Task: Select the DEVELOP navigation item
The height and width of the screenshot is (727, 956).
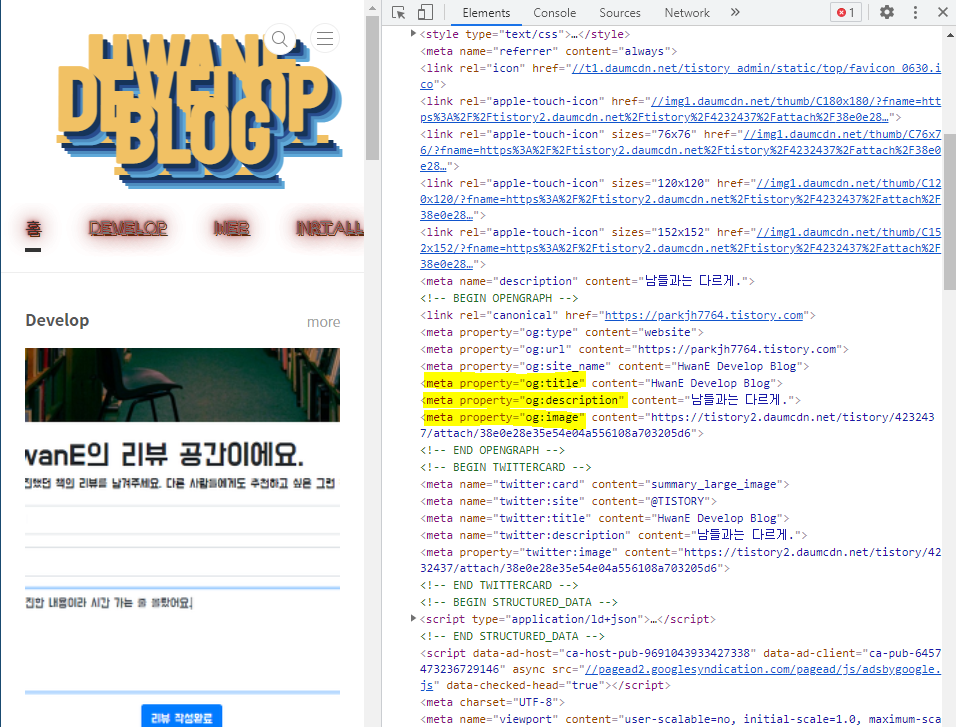Action: pyautogui.click(x=128, y=228)
